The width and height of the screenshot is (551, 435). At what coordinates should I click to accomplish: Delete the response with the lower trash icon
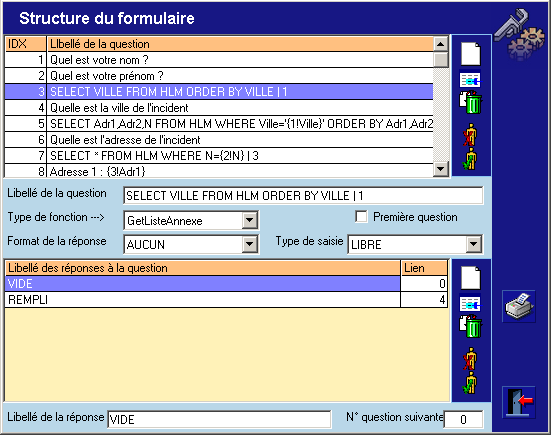[471, 326]
